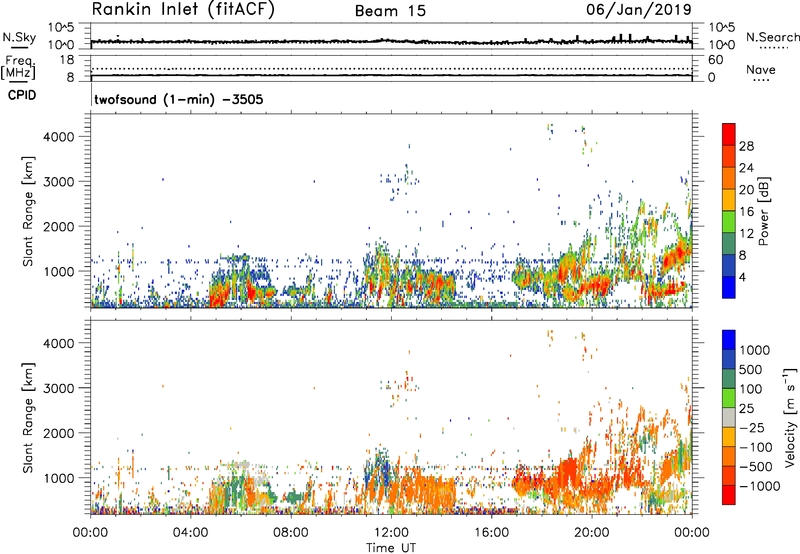Click the 'CPID' label
This screenshot has height=554, width=800.
pyautogui.click(x=22, y=95)
